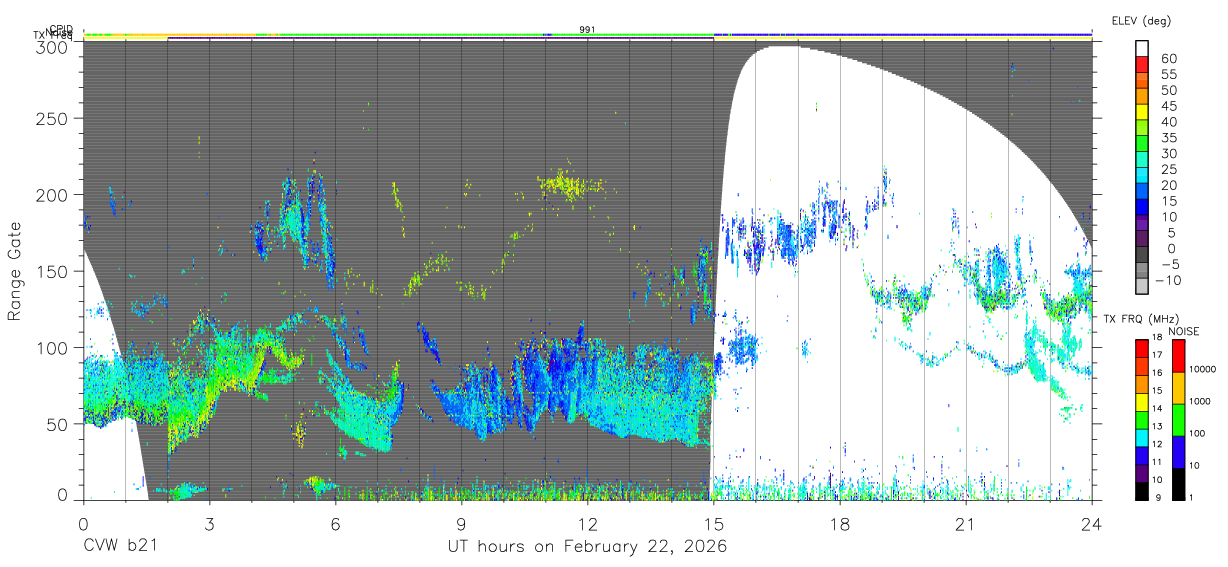
Task: Click the '300' tick label on the Range Gate axis
Action: click(x=53, y=47)
